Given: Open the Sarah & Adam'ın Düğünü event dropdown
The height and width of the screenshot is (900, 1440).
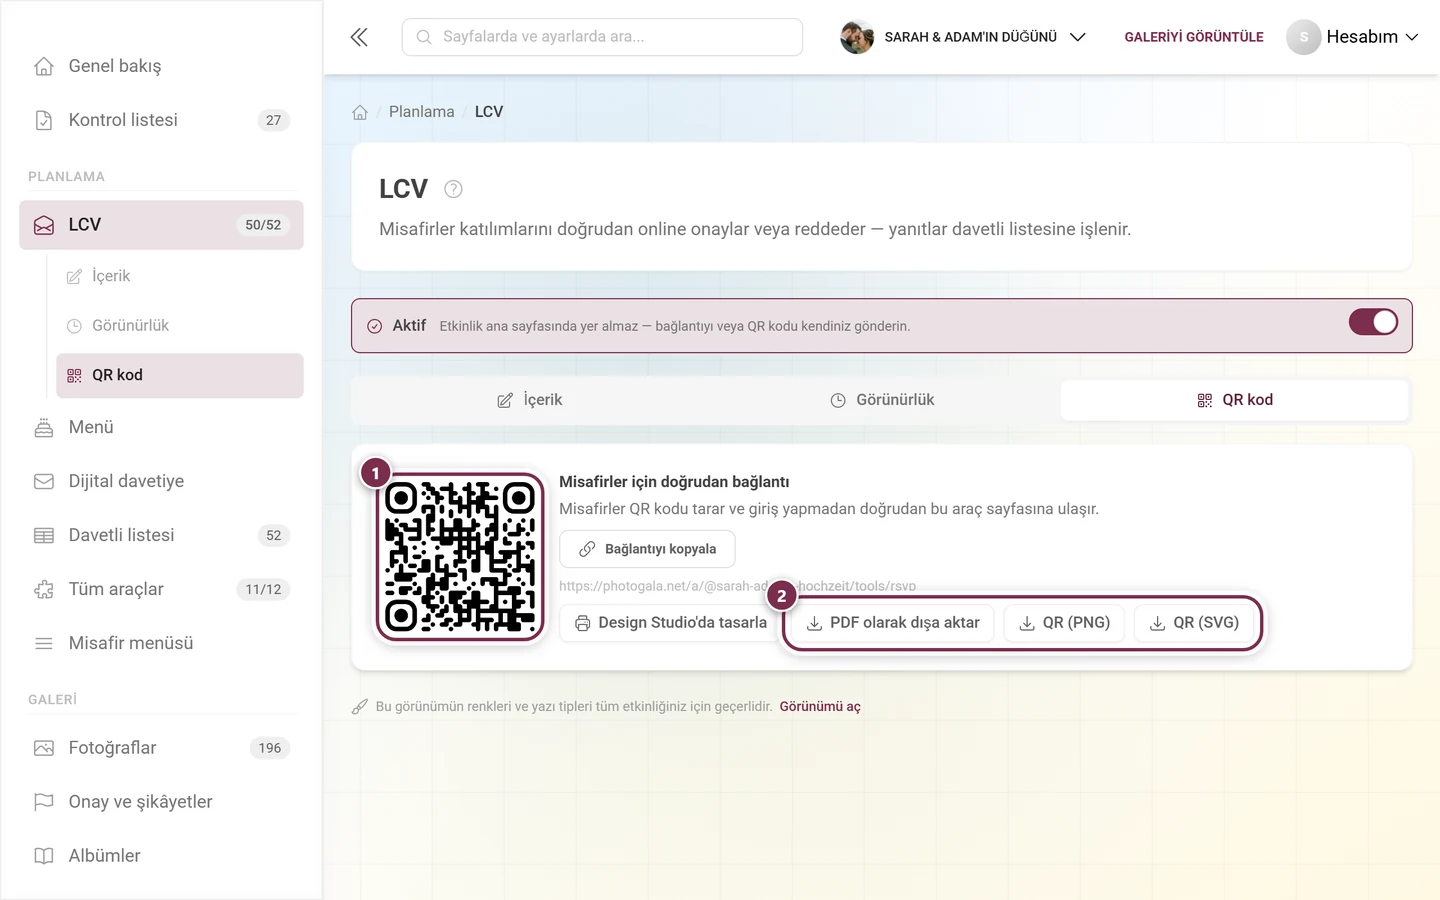Looking at the screenshot, I should tap(963, 37).
